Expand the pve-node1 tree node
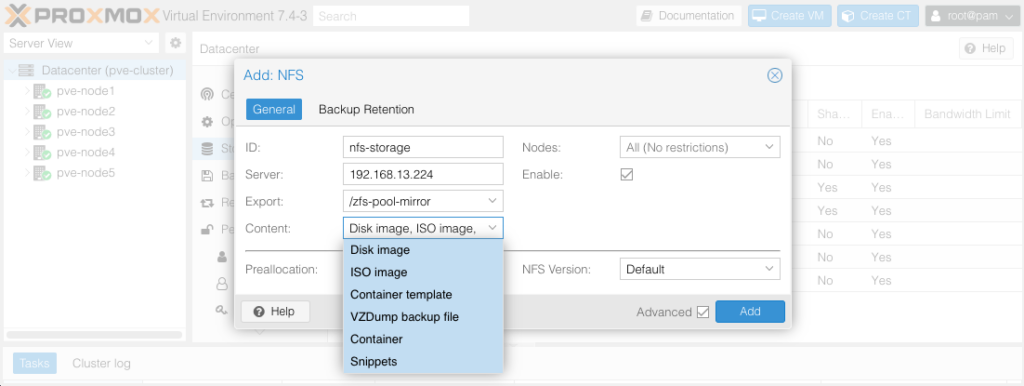This screenshot has width=1024, height=386. 27,91
